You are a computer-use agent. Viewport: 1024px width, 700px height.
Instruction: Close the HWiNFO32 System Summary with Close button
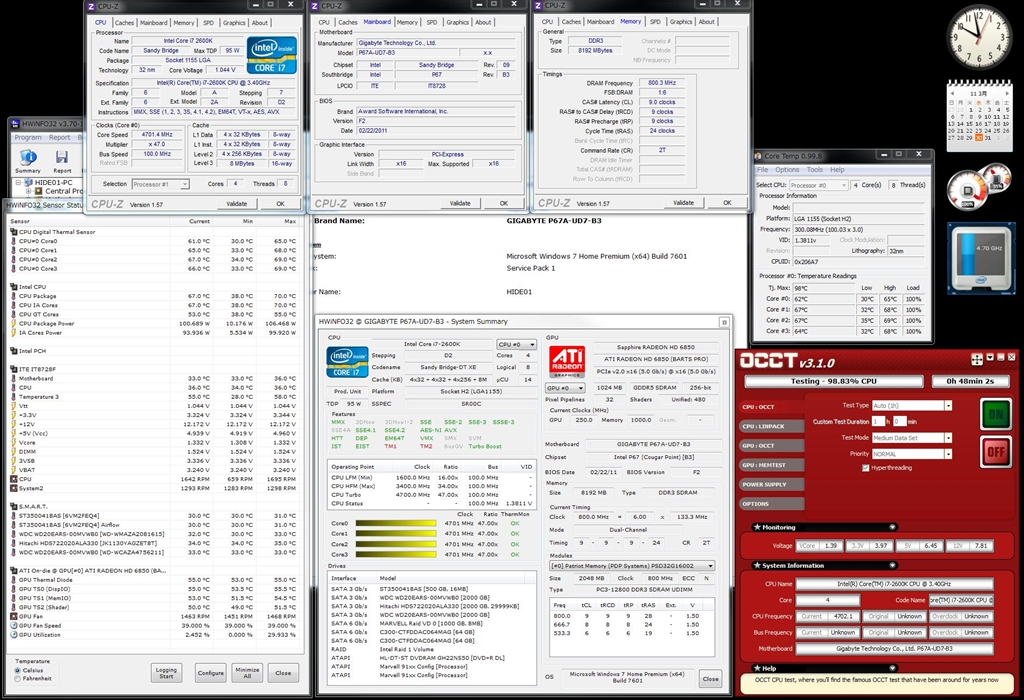[711, 678]
